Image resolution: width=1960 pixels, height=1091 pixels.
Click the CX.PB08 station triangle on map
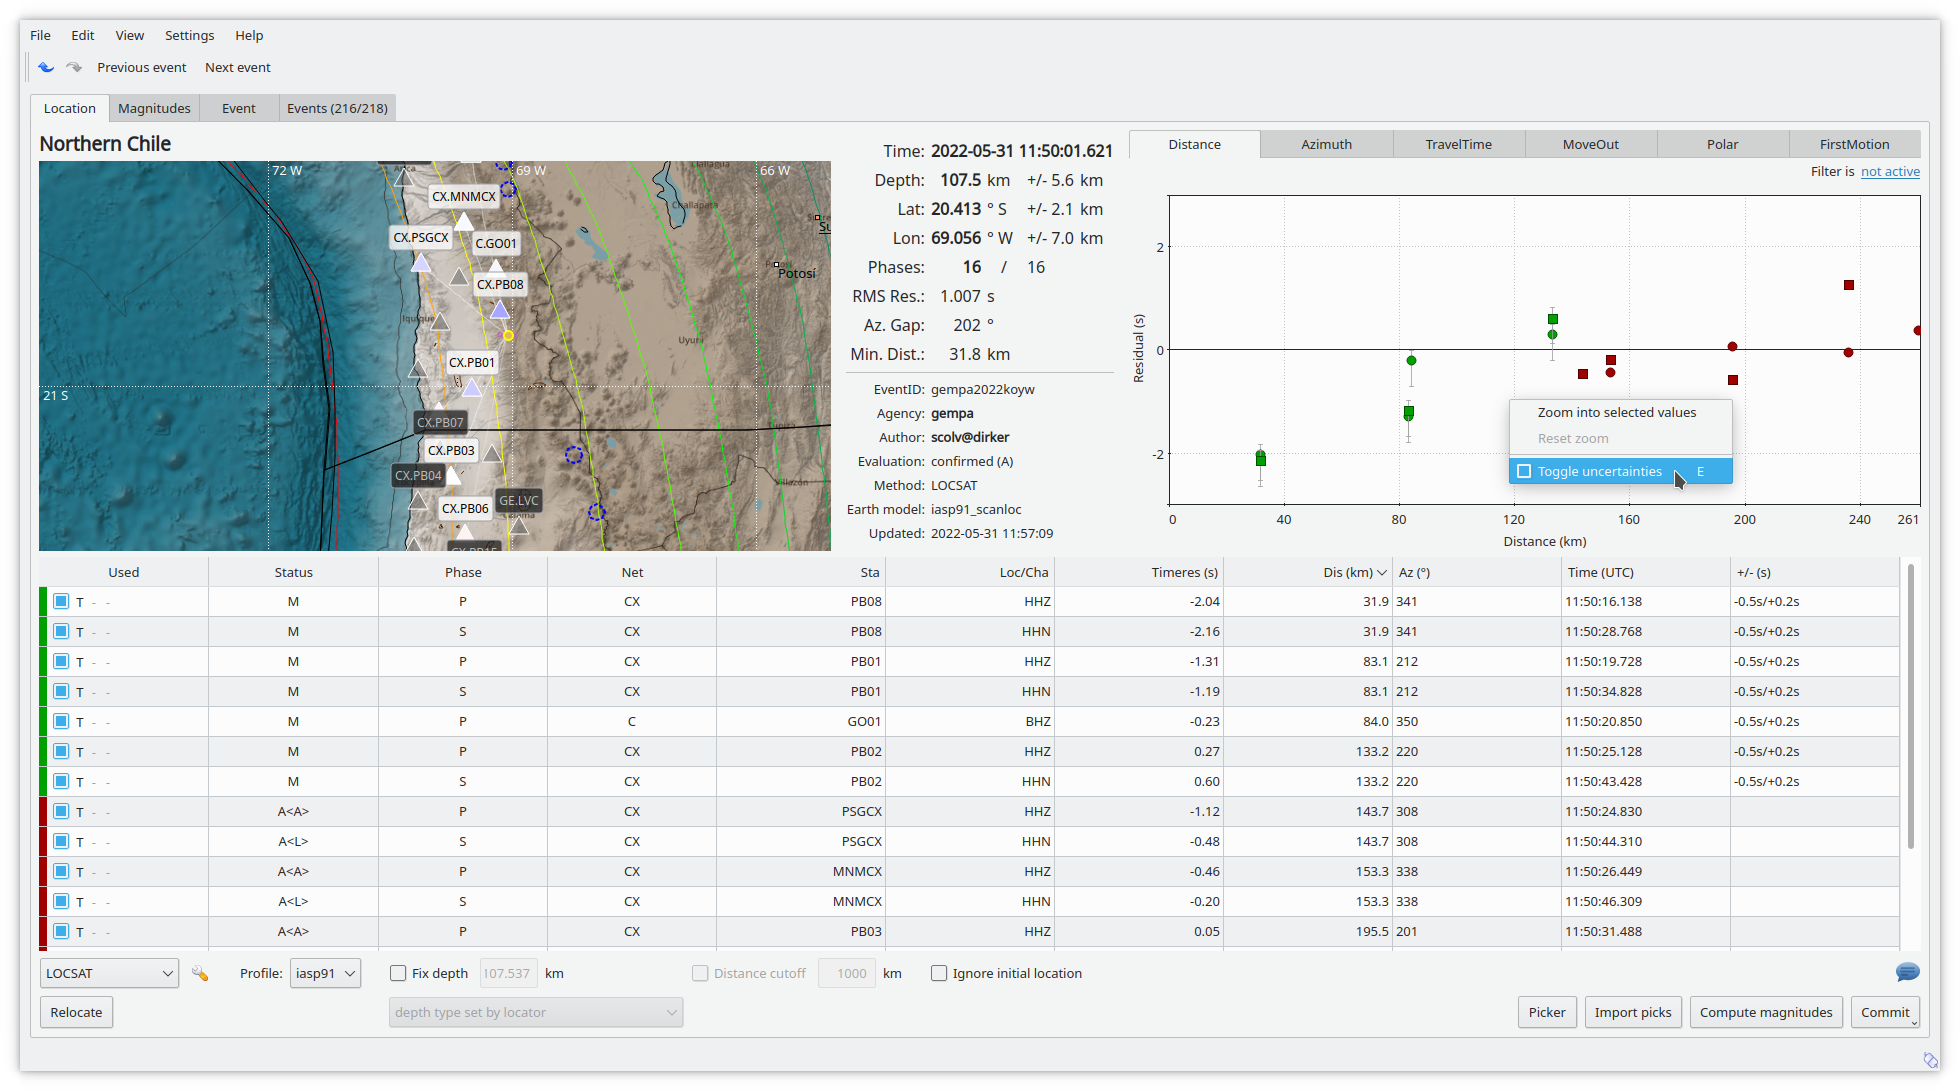(x=499, y=309)
